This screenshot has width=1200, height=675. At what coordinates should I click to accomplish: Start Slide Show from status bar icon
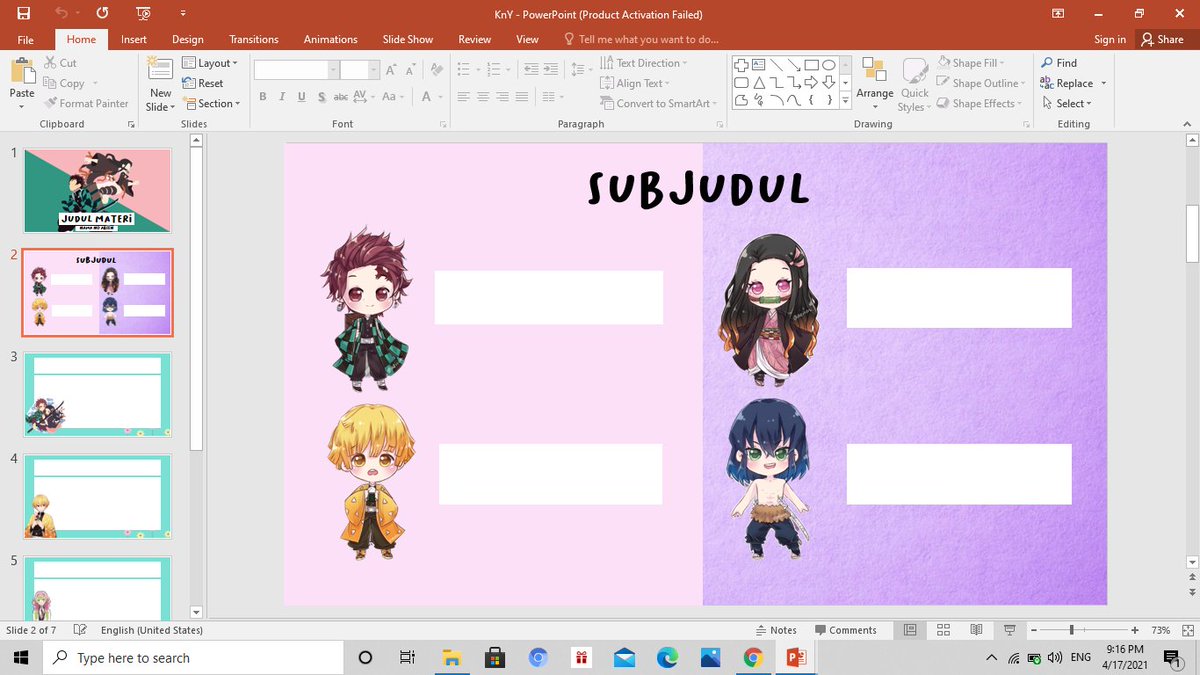tap(1010, 630)
